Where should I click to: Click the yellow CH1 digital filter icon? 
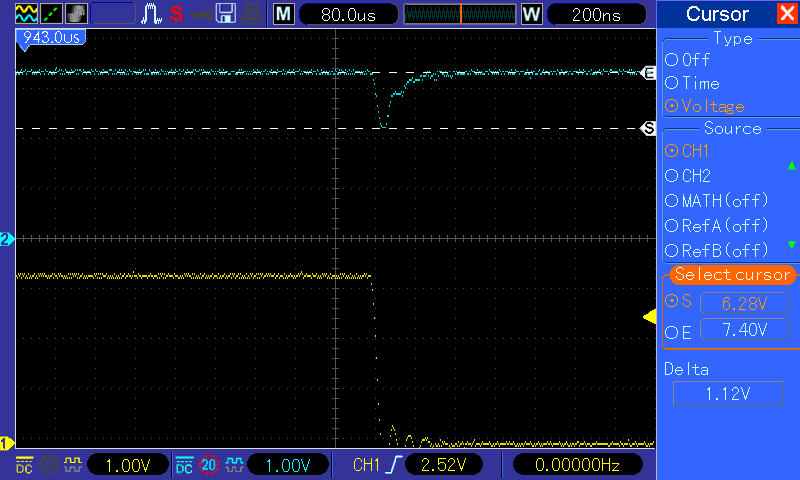point(73,465)
